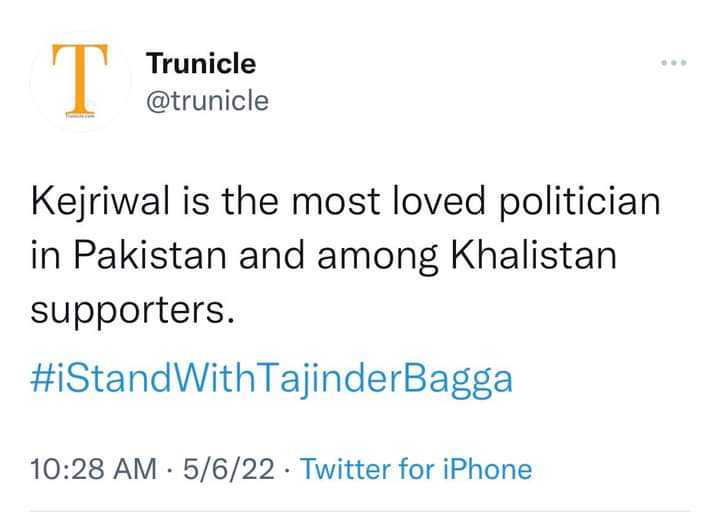Click the word among in the tweet

(377, 257)
